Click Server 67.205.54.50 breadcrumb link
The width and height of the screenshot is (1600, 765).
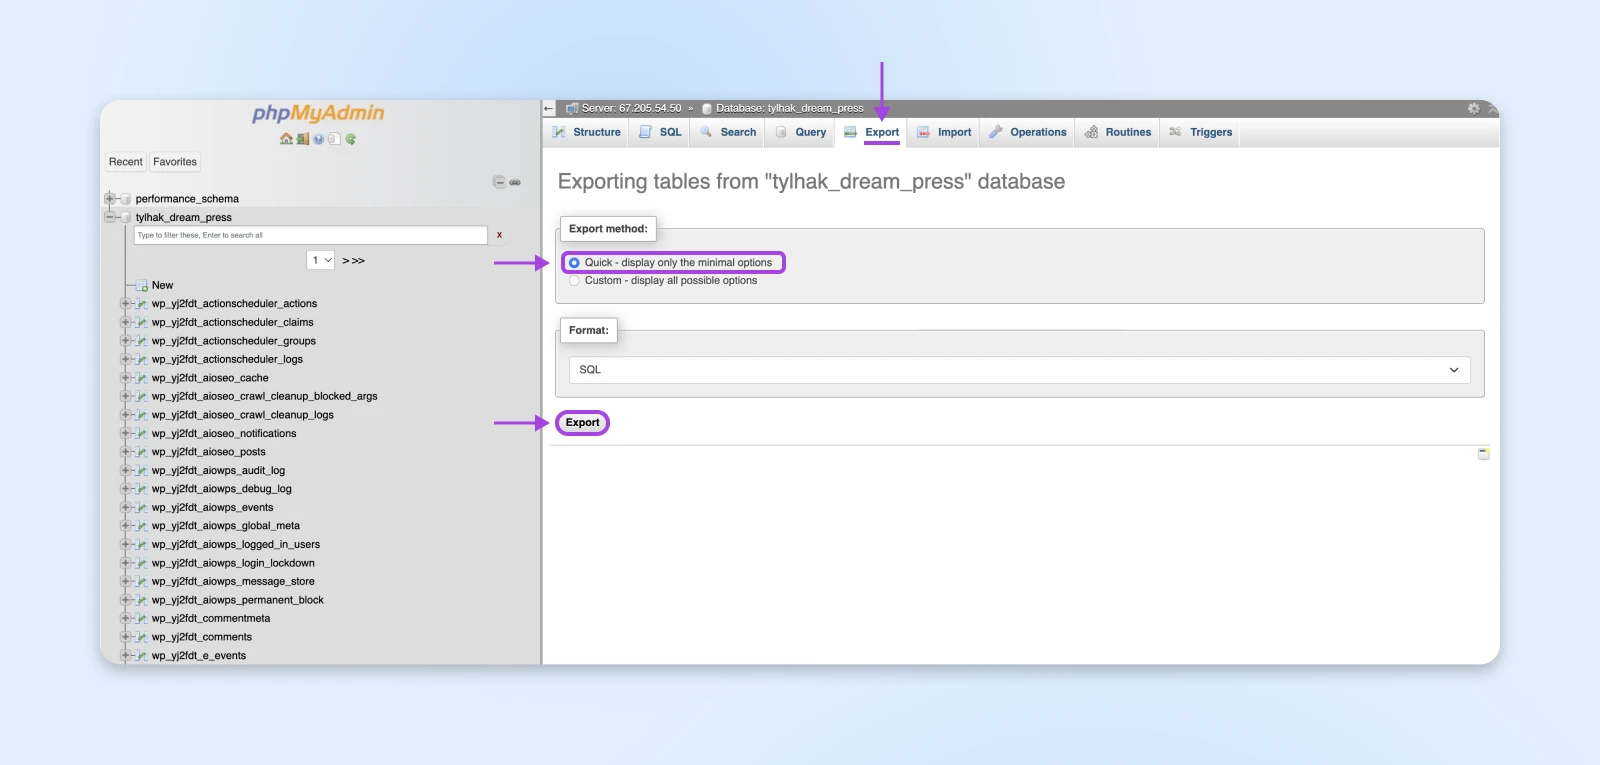coord(631,108)
